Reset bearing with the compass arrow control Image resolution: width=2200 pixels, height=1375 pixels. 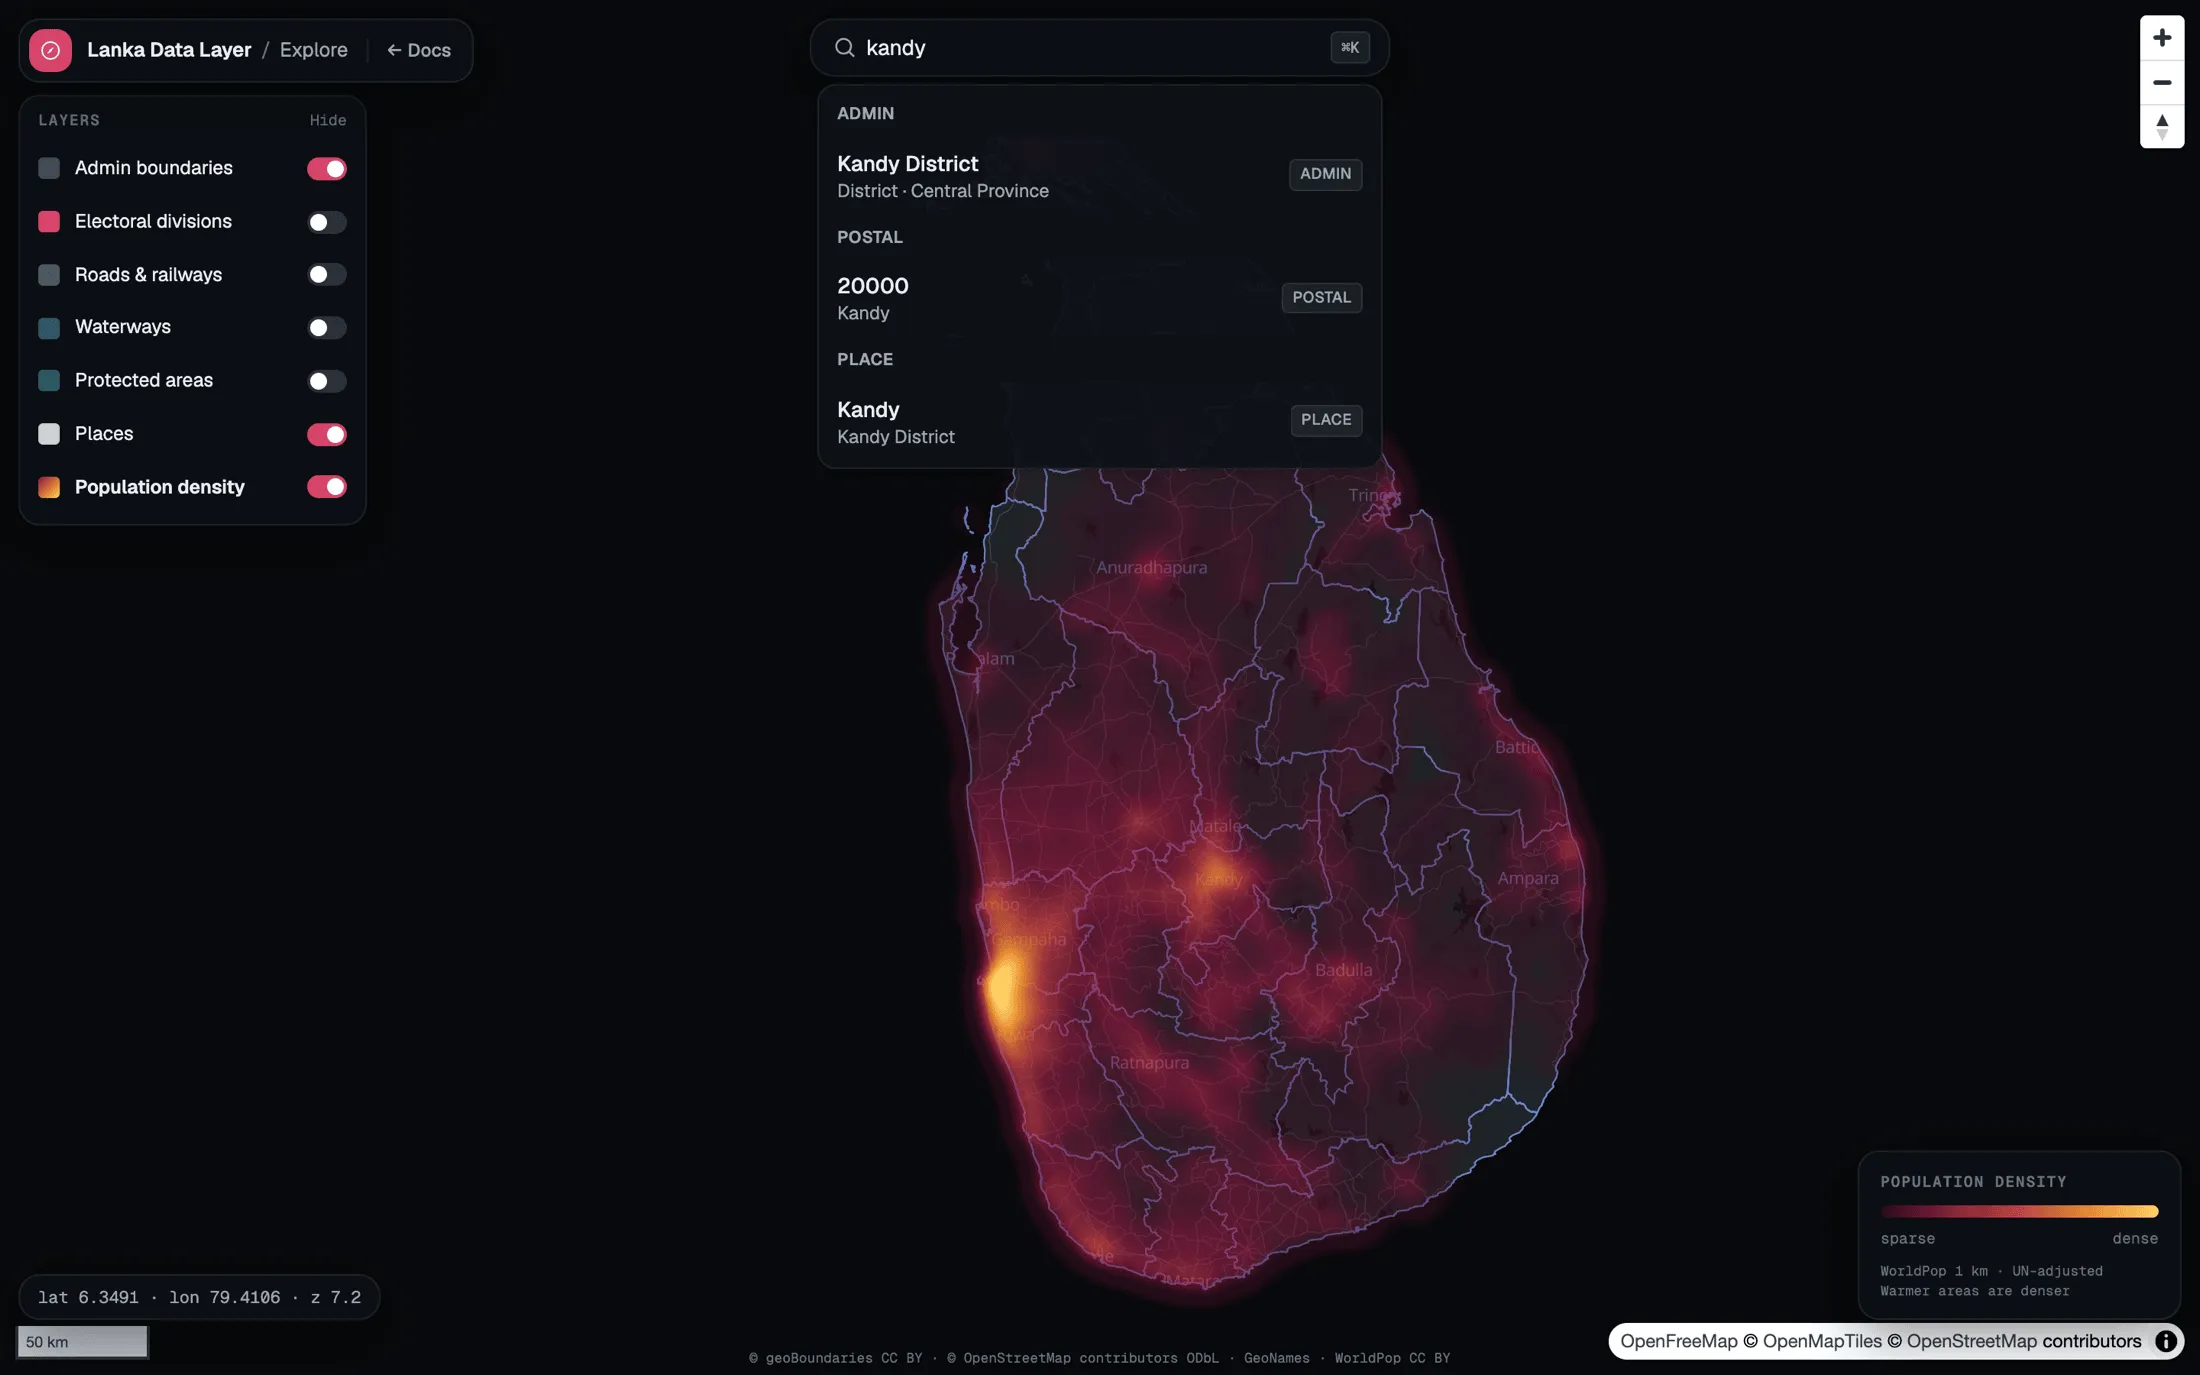(x=2162, y=126)
